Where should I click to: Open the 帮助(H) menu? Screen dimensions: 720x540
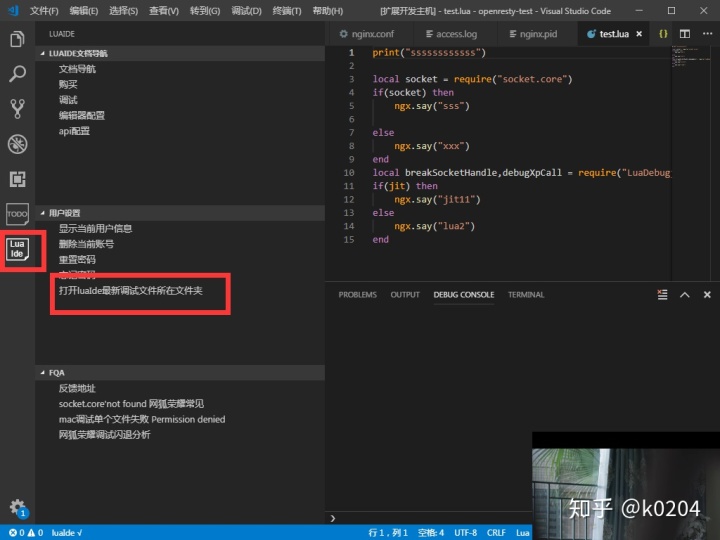tap(327, 11)
